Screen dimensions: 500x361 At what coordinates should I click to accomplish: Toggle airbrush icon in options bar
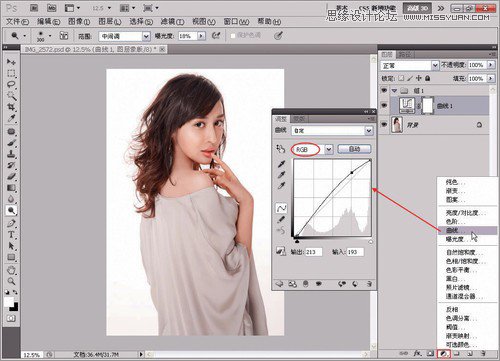[216, 35]
